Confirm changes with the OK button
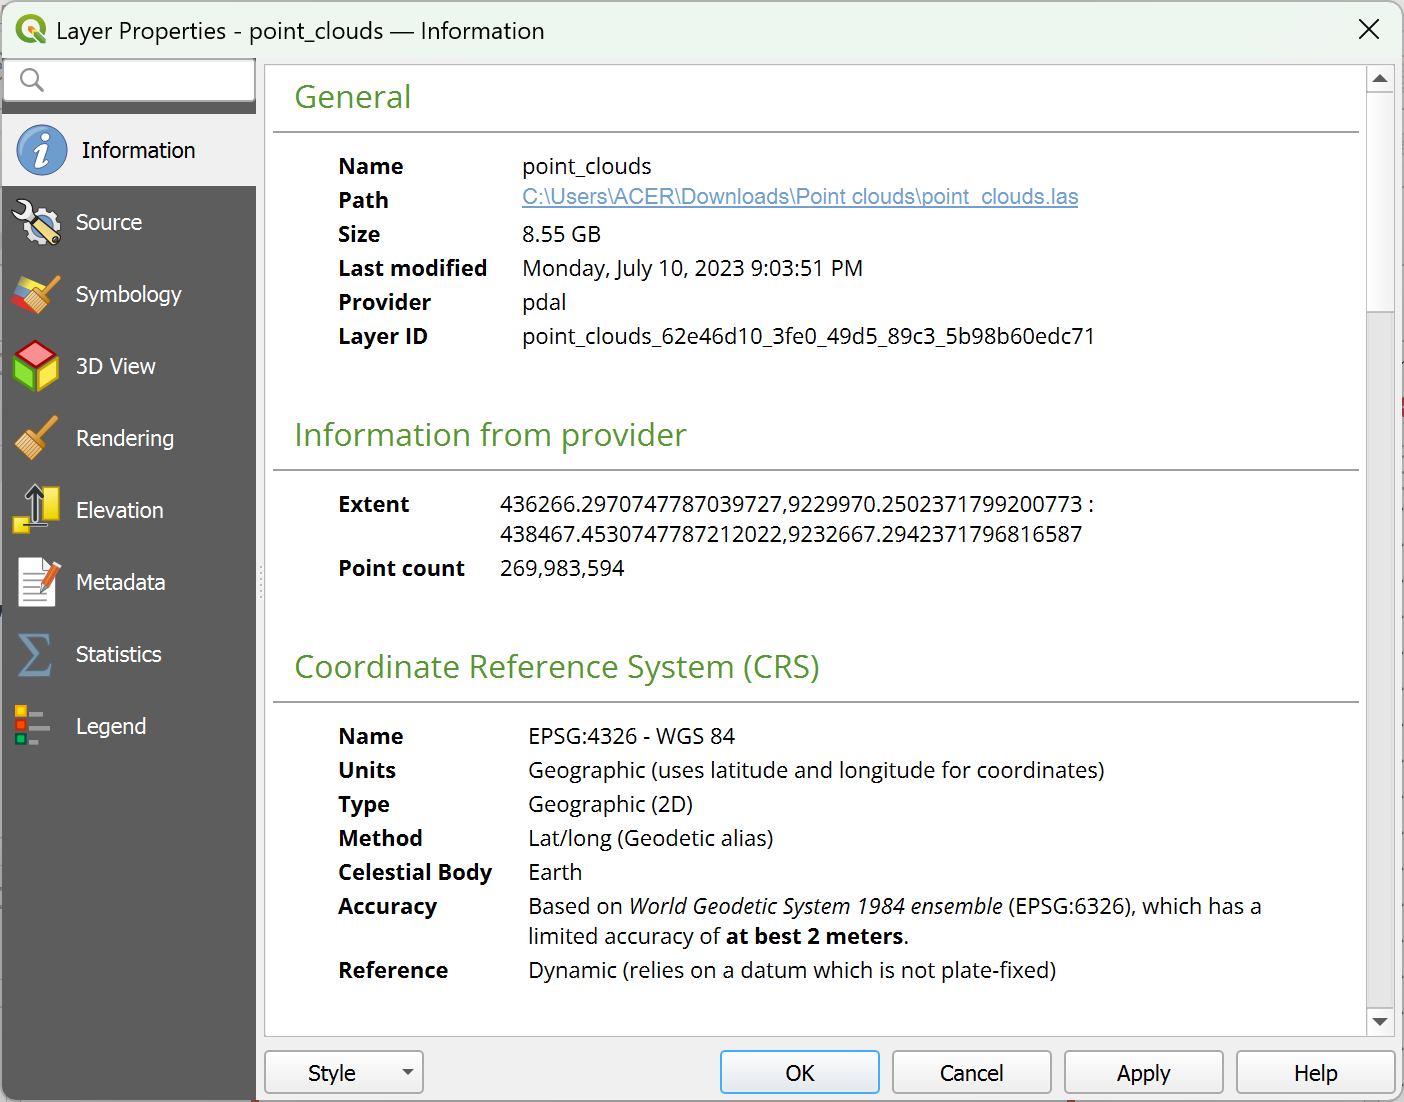This screenshot has width=1404, height=1102. tap(800, 1073)
